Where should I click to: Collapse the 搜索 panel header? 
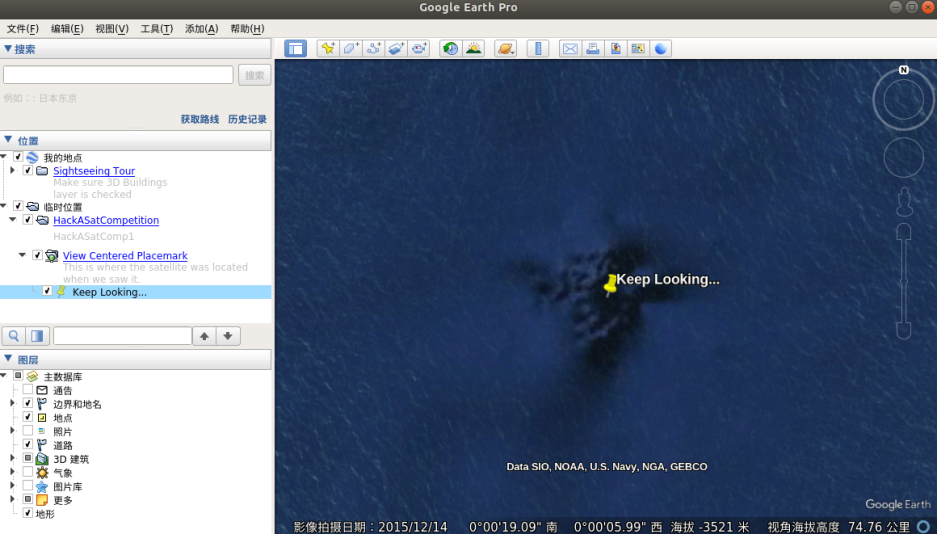(x=136, y=49)
